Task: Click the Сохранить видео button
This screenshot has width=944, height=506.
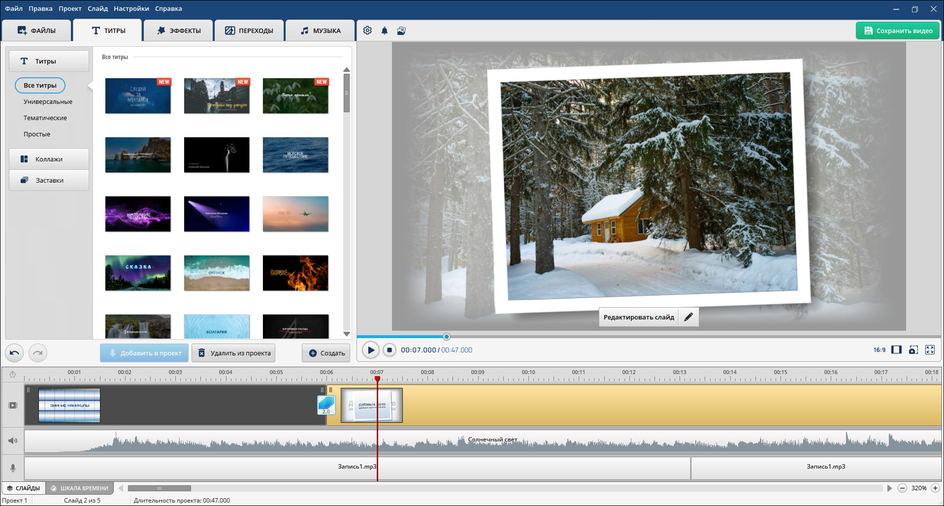Action: pyautogui.click(x=898, y=31)
